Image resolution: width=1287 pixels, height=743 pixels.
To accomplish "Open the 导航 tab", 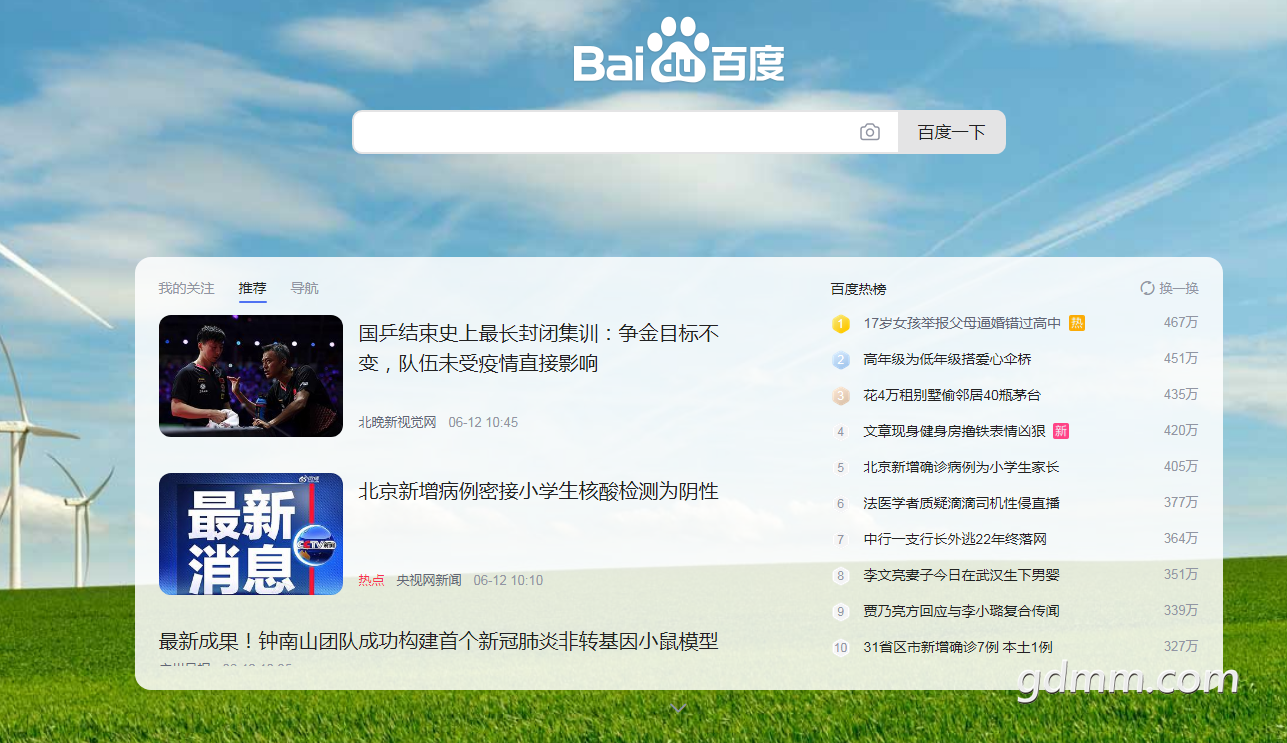I will pyautogui.click(x=305, y=288).
